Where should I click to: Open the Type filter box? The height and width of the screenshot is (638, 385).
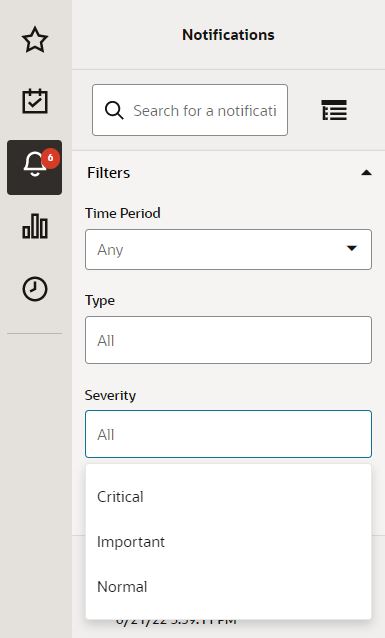tap(228, 340)
